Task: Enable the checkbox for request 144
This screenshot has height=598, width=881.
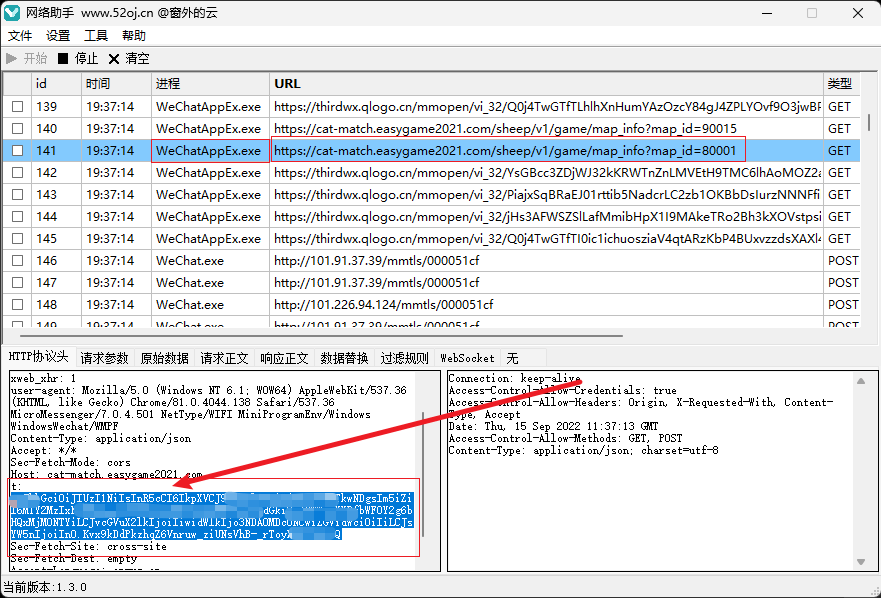Action: tap(18, 216)
